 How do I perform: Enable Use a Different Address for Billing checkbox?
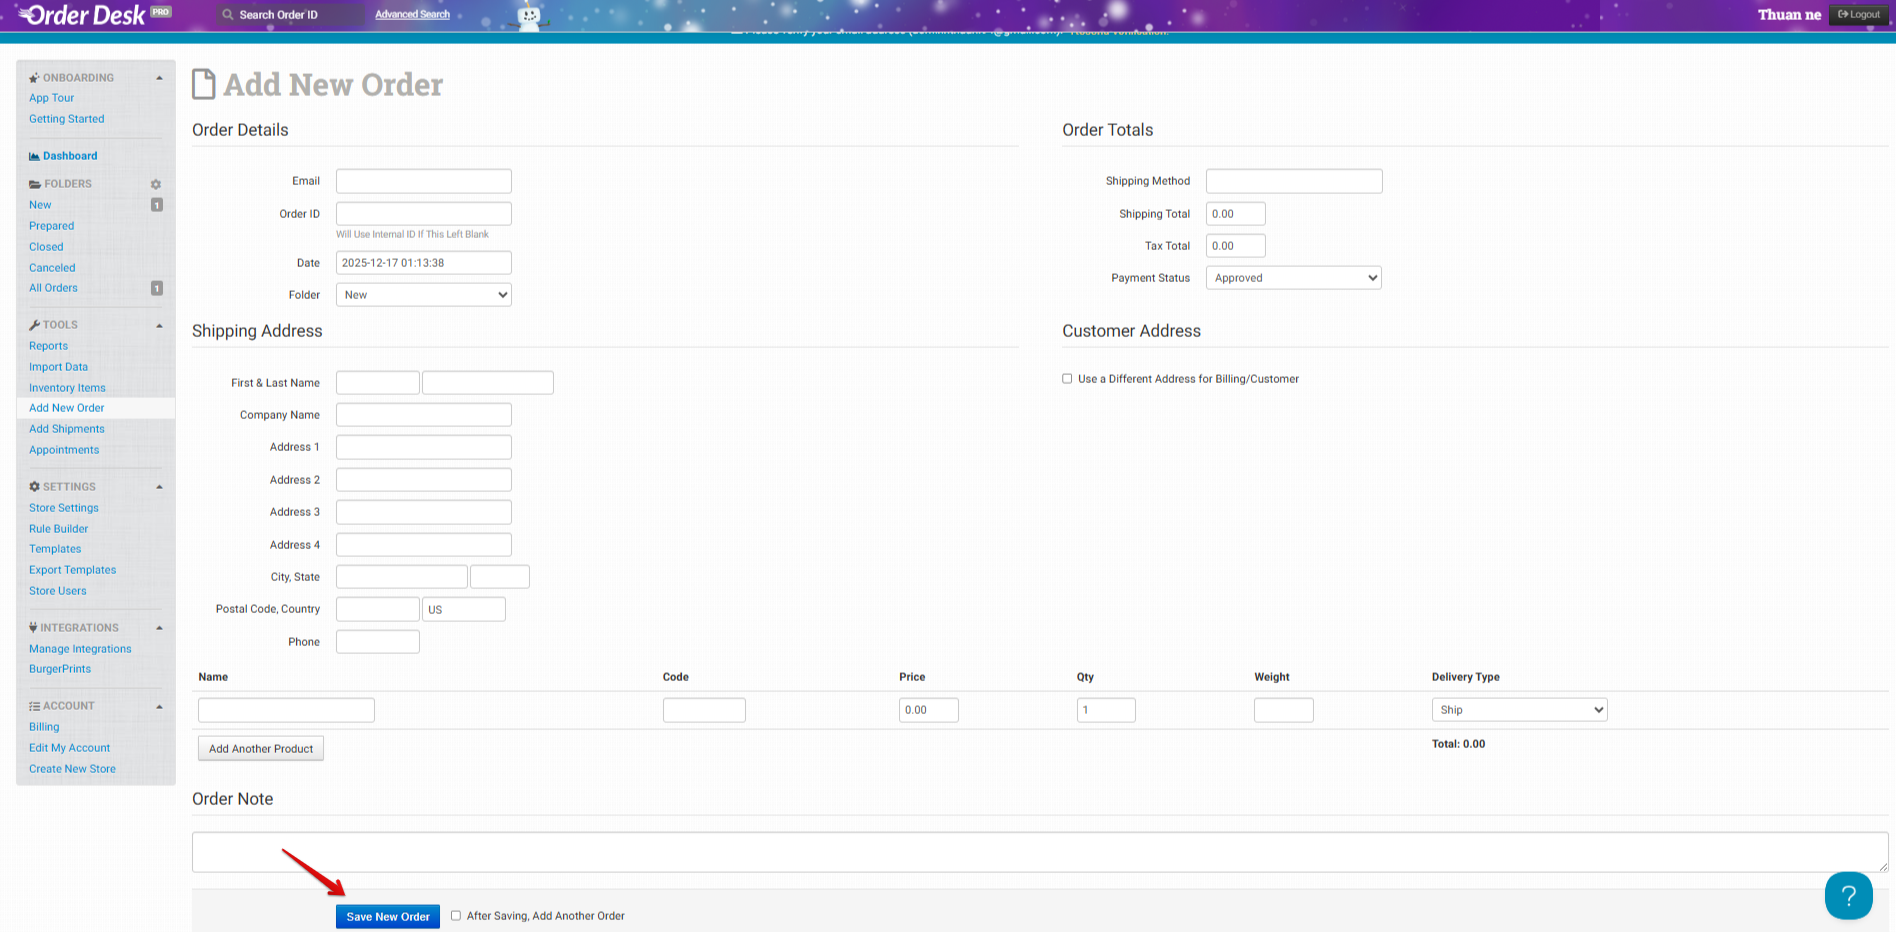point(1067,379)
